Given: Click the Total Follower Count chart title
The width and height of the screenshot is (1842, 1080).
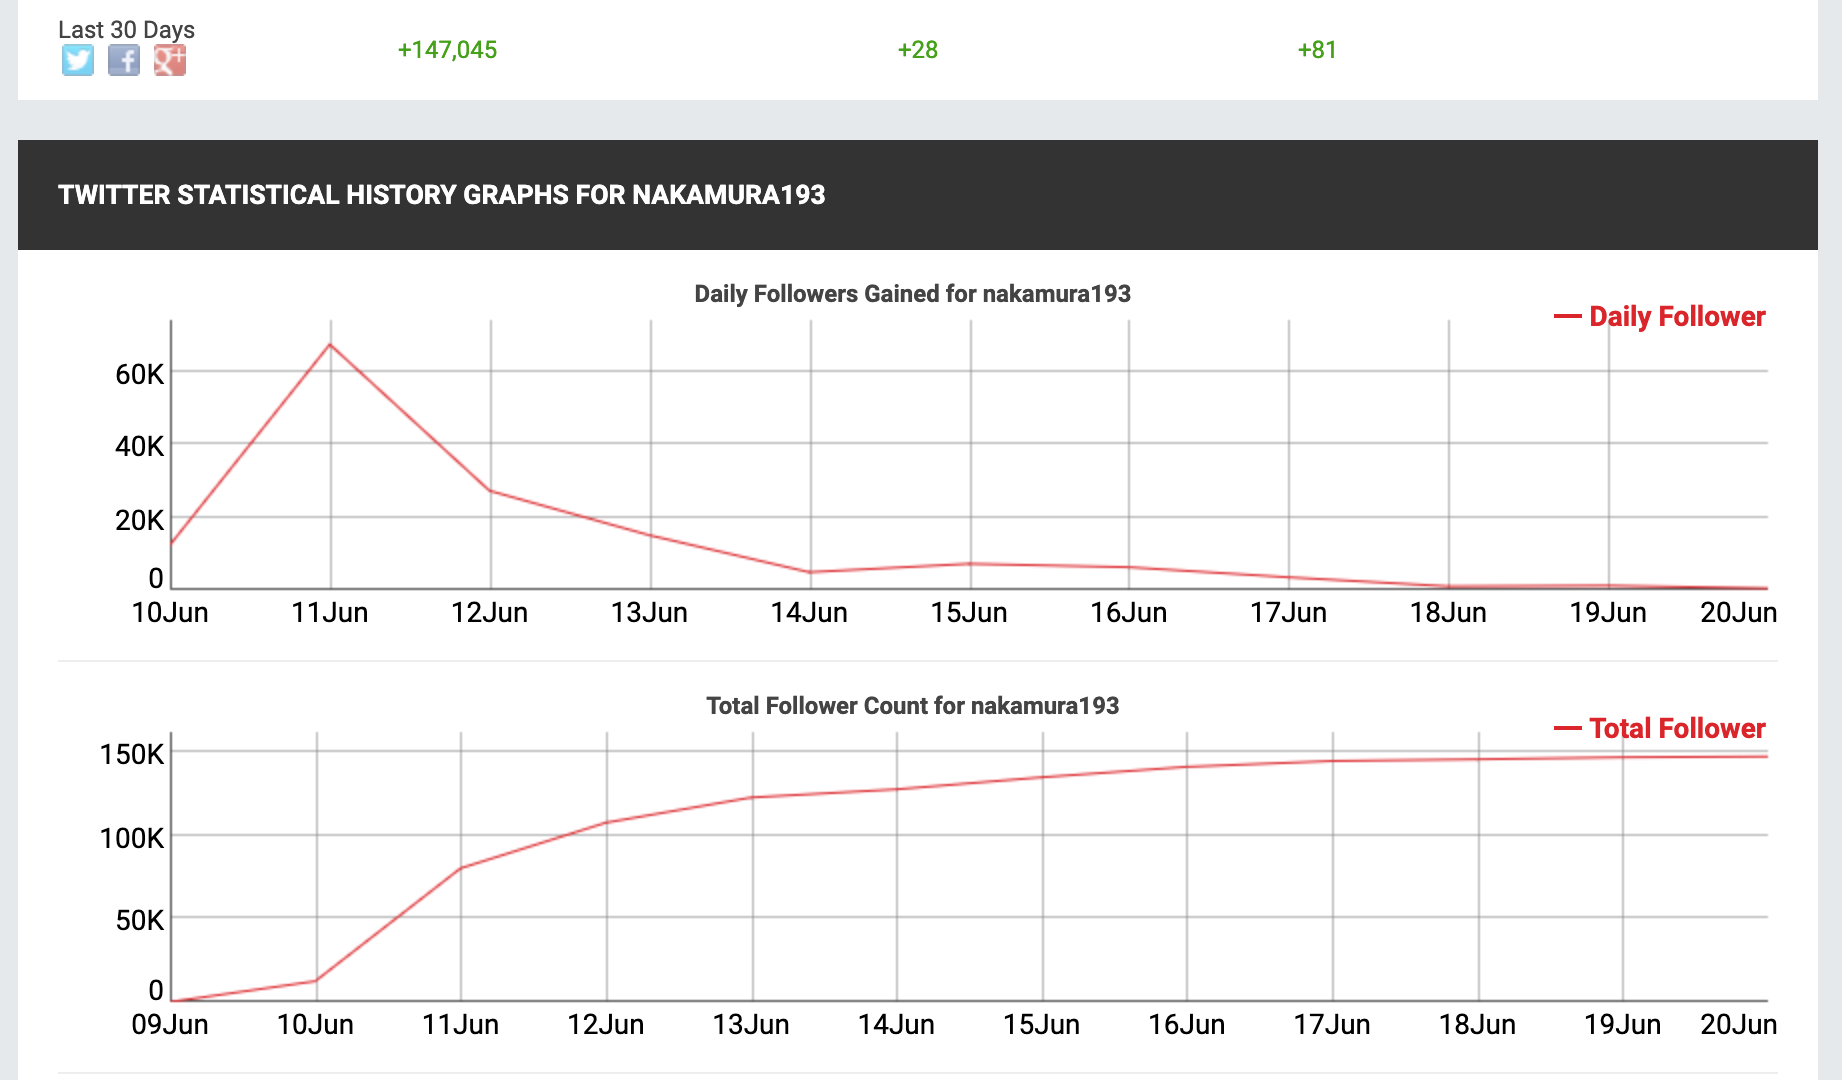Looking at the screenshot, I should point(912,706).
